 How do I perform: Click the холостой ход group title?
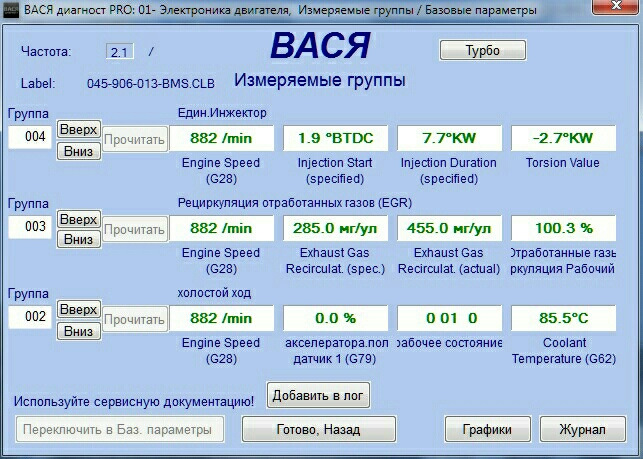click(x=214, y=293)
